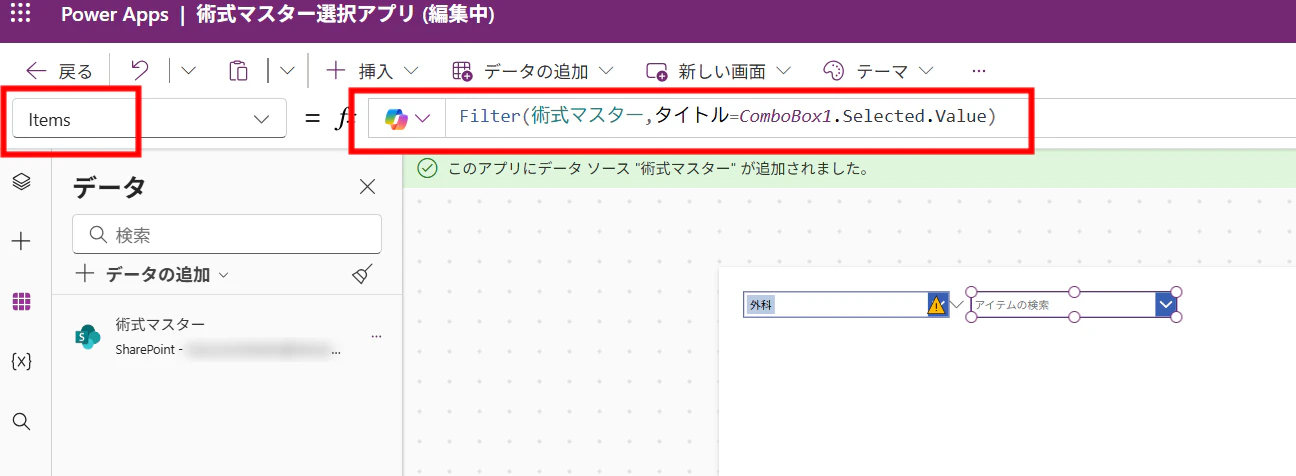
Task: Click the paste clipboard icon
Action: [x=238, y=71]
